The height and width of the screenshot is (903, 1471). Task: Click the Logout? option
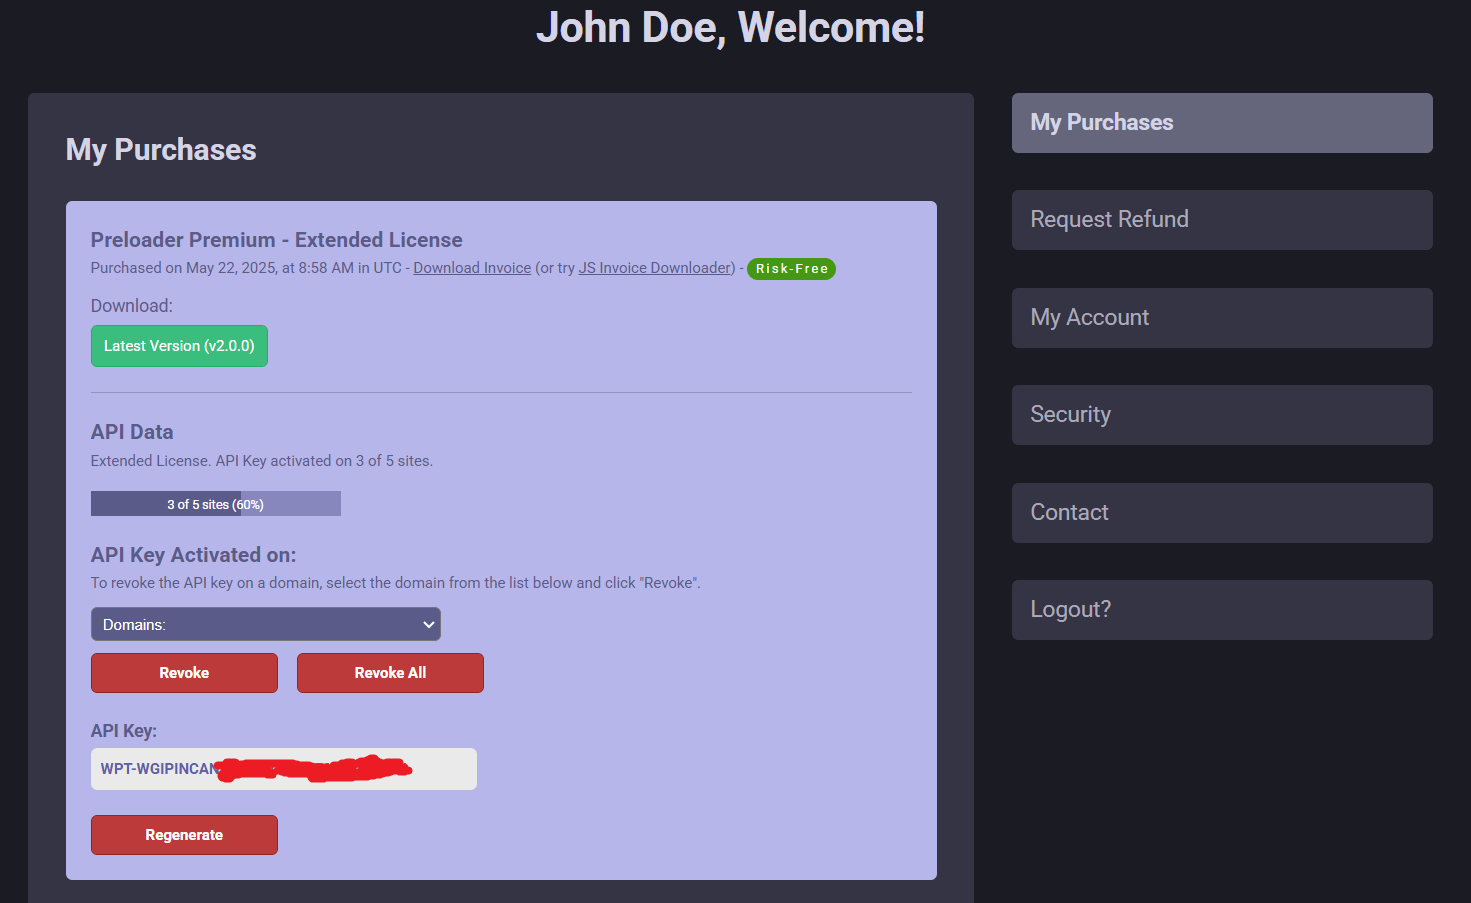click(1221, 610)
